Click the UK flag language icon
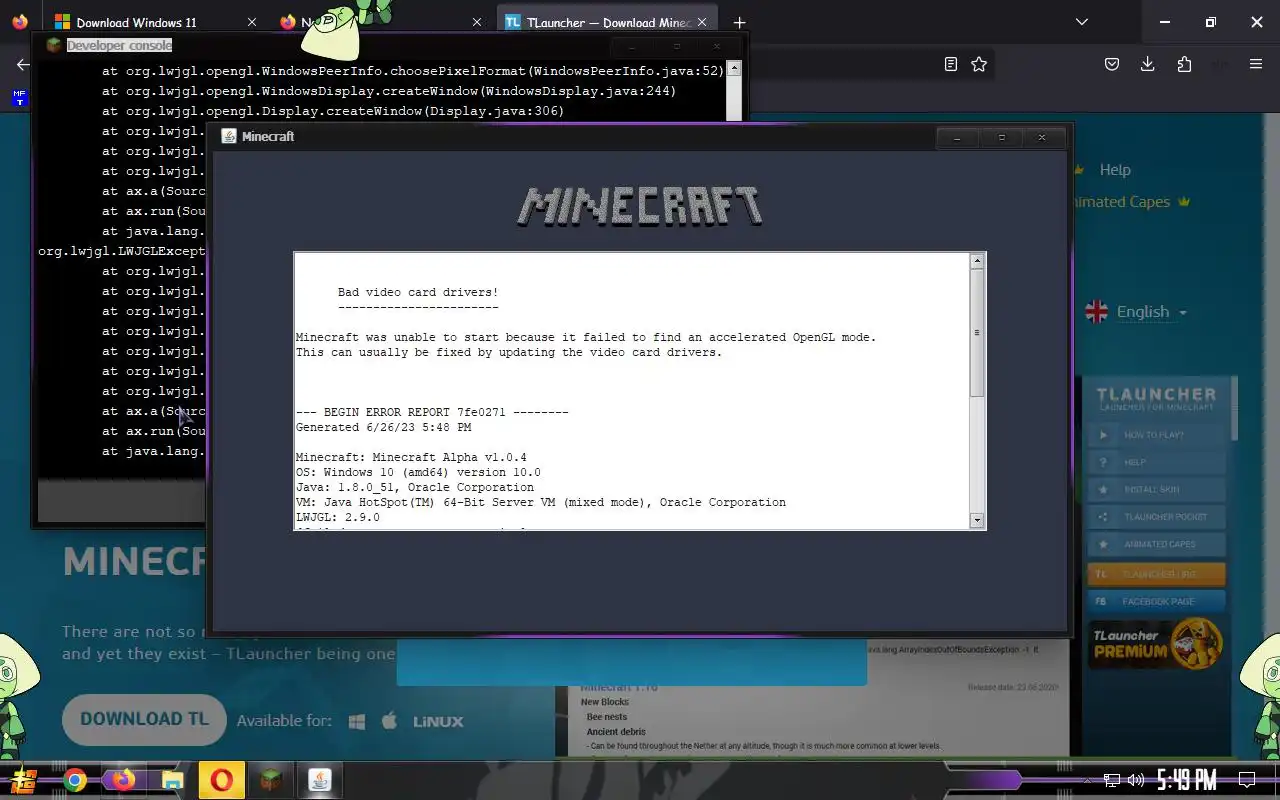Viewport: 1280px width, 800px height. 1097,312
